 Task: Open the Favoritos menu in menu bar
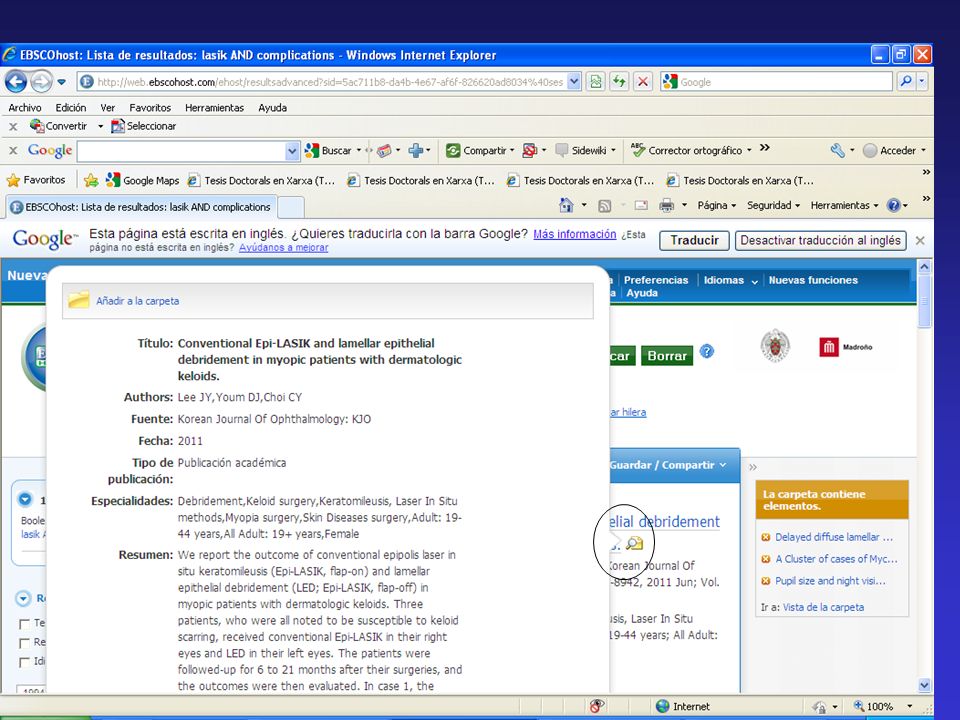150,108
